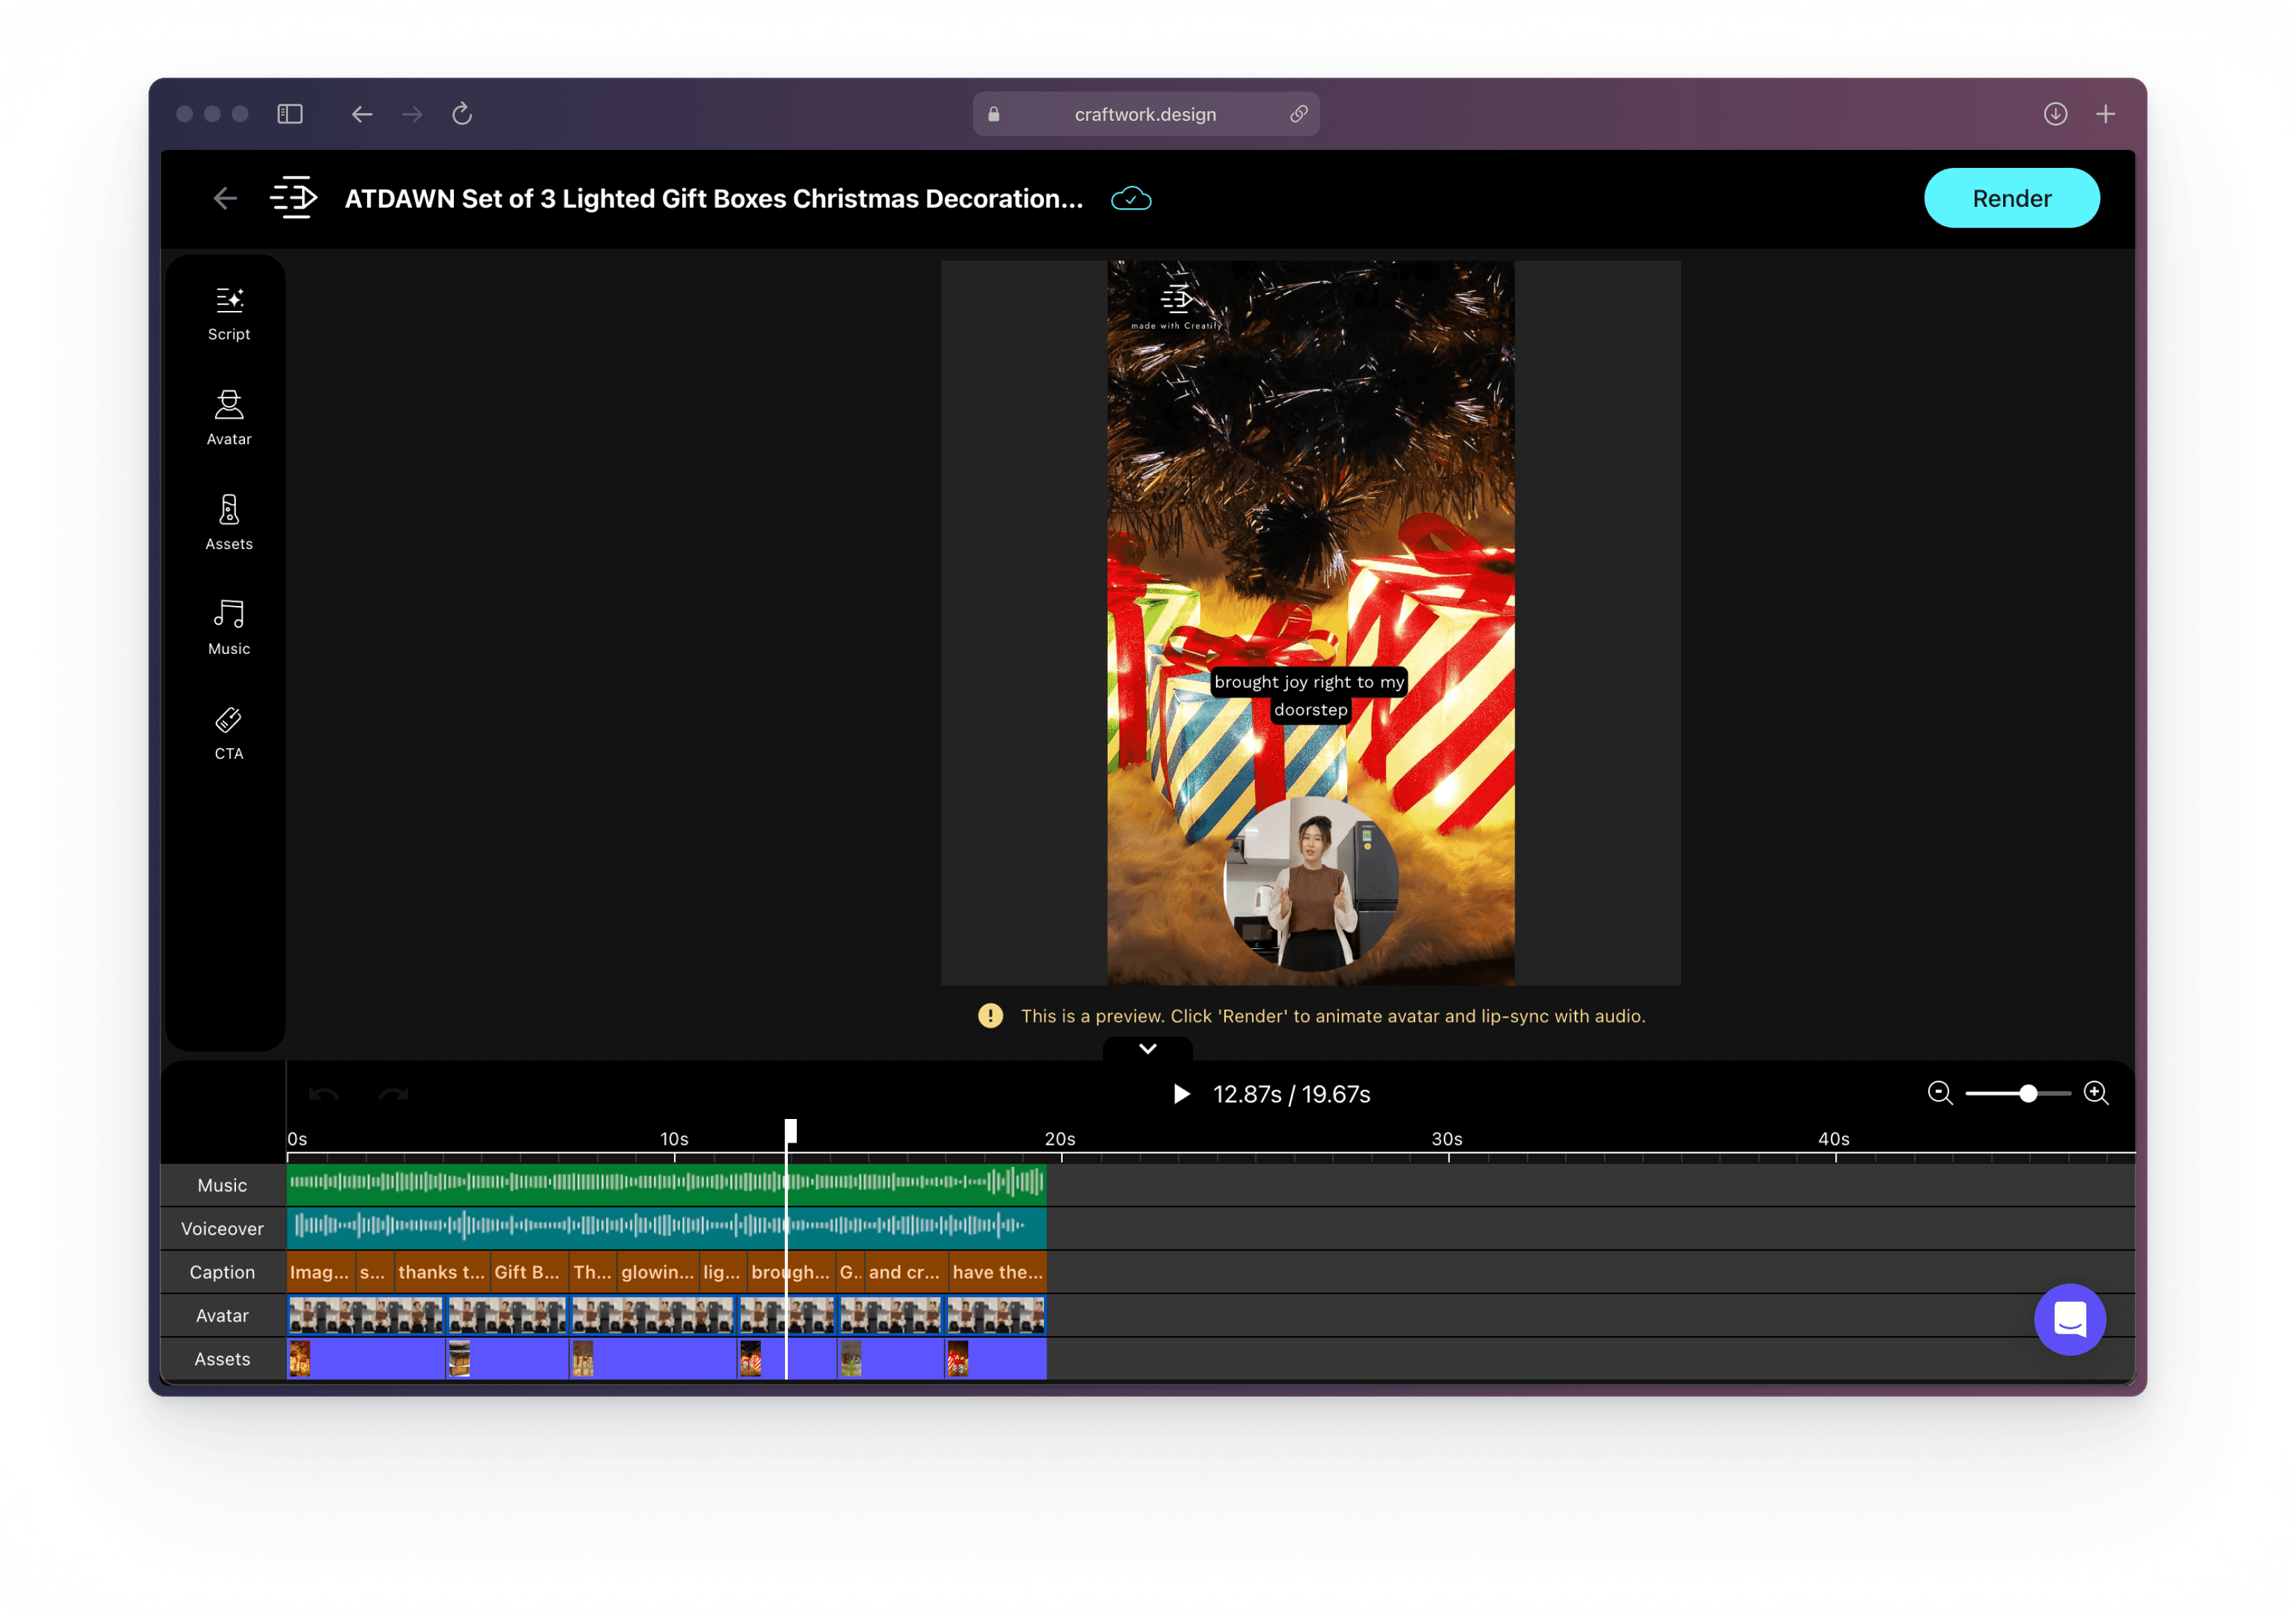Select the Voiceover track label
Image resolution: width=2296 pixels, height=1616 pixels.
coord(222,1228)
